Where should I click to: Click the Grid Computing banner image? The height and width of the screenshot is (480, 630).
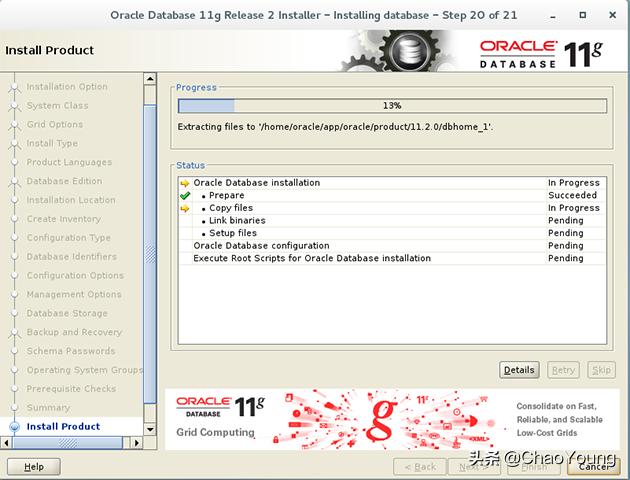coord(392,419)
